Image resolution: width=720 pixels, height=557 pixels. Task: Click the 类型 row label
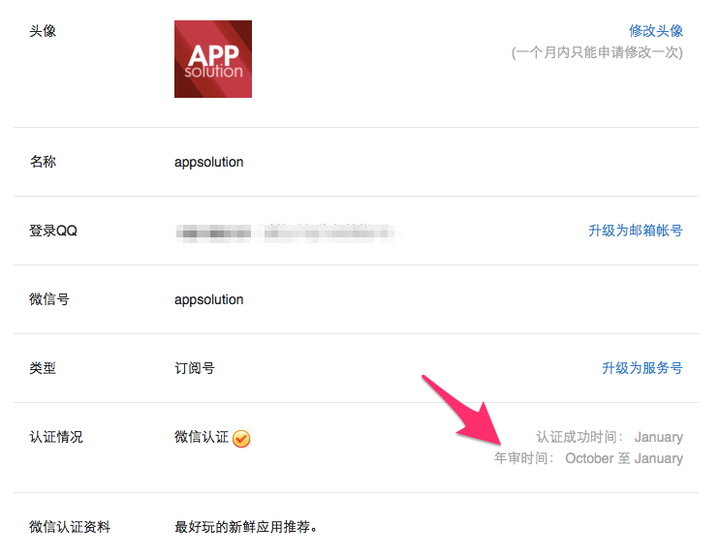[x=43, y=368]
